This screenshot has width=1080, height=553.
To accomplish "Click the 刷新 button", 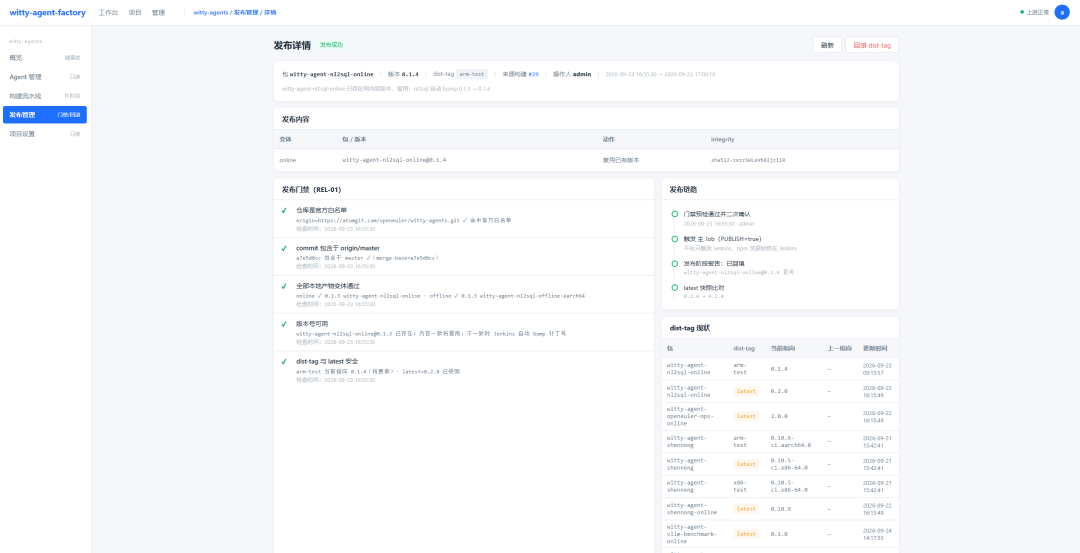I will (x=827, y=45).
